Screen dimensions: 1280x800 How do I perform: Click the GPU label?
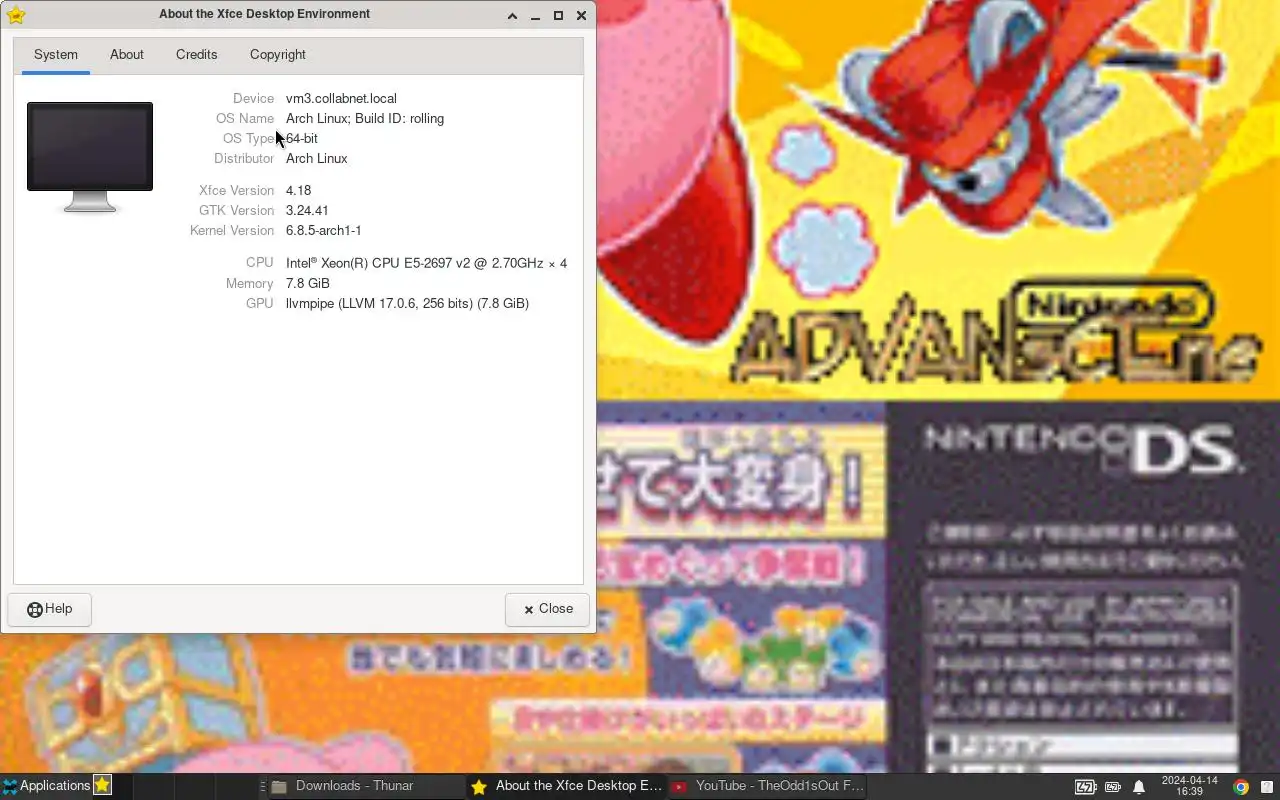260,303
